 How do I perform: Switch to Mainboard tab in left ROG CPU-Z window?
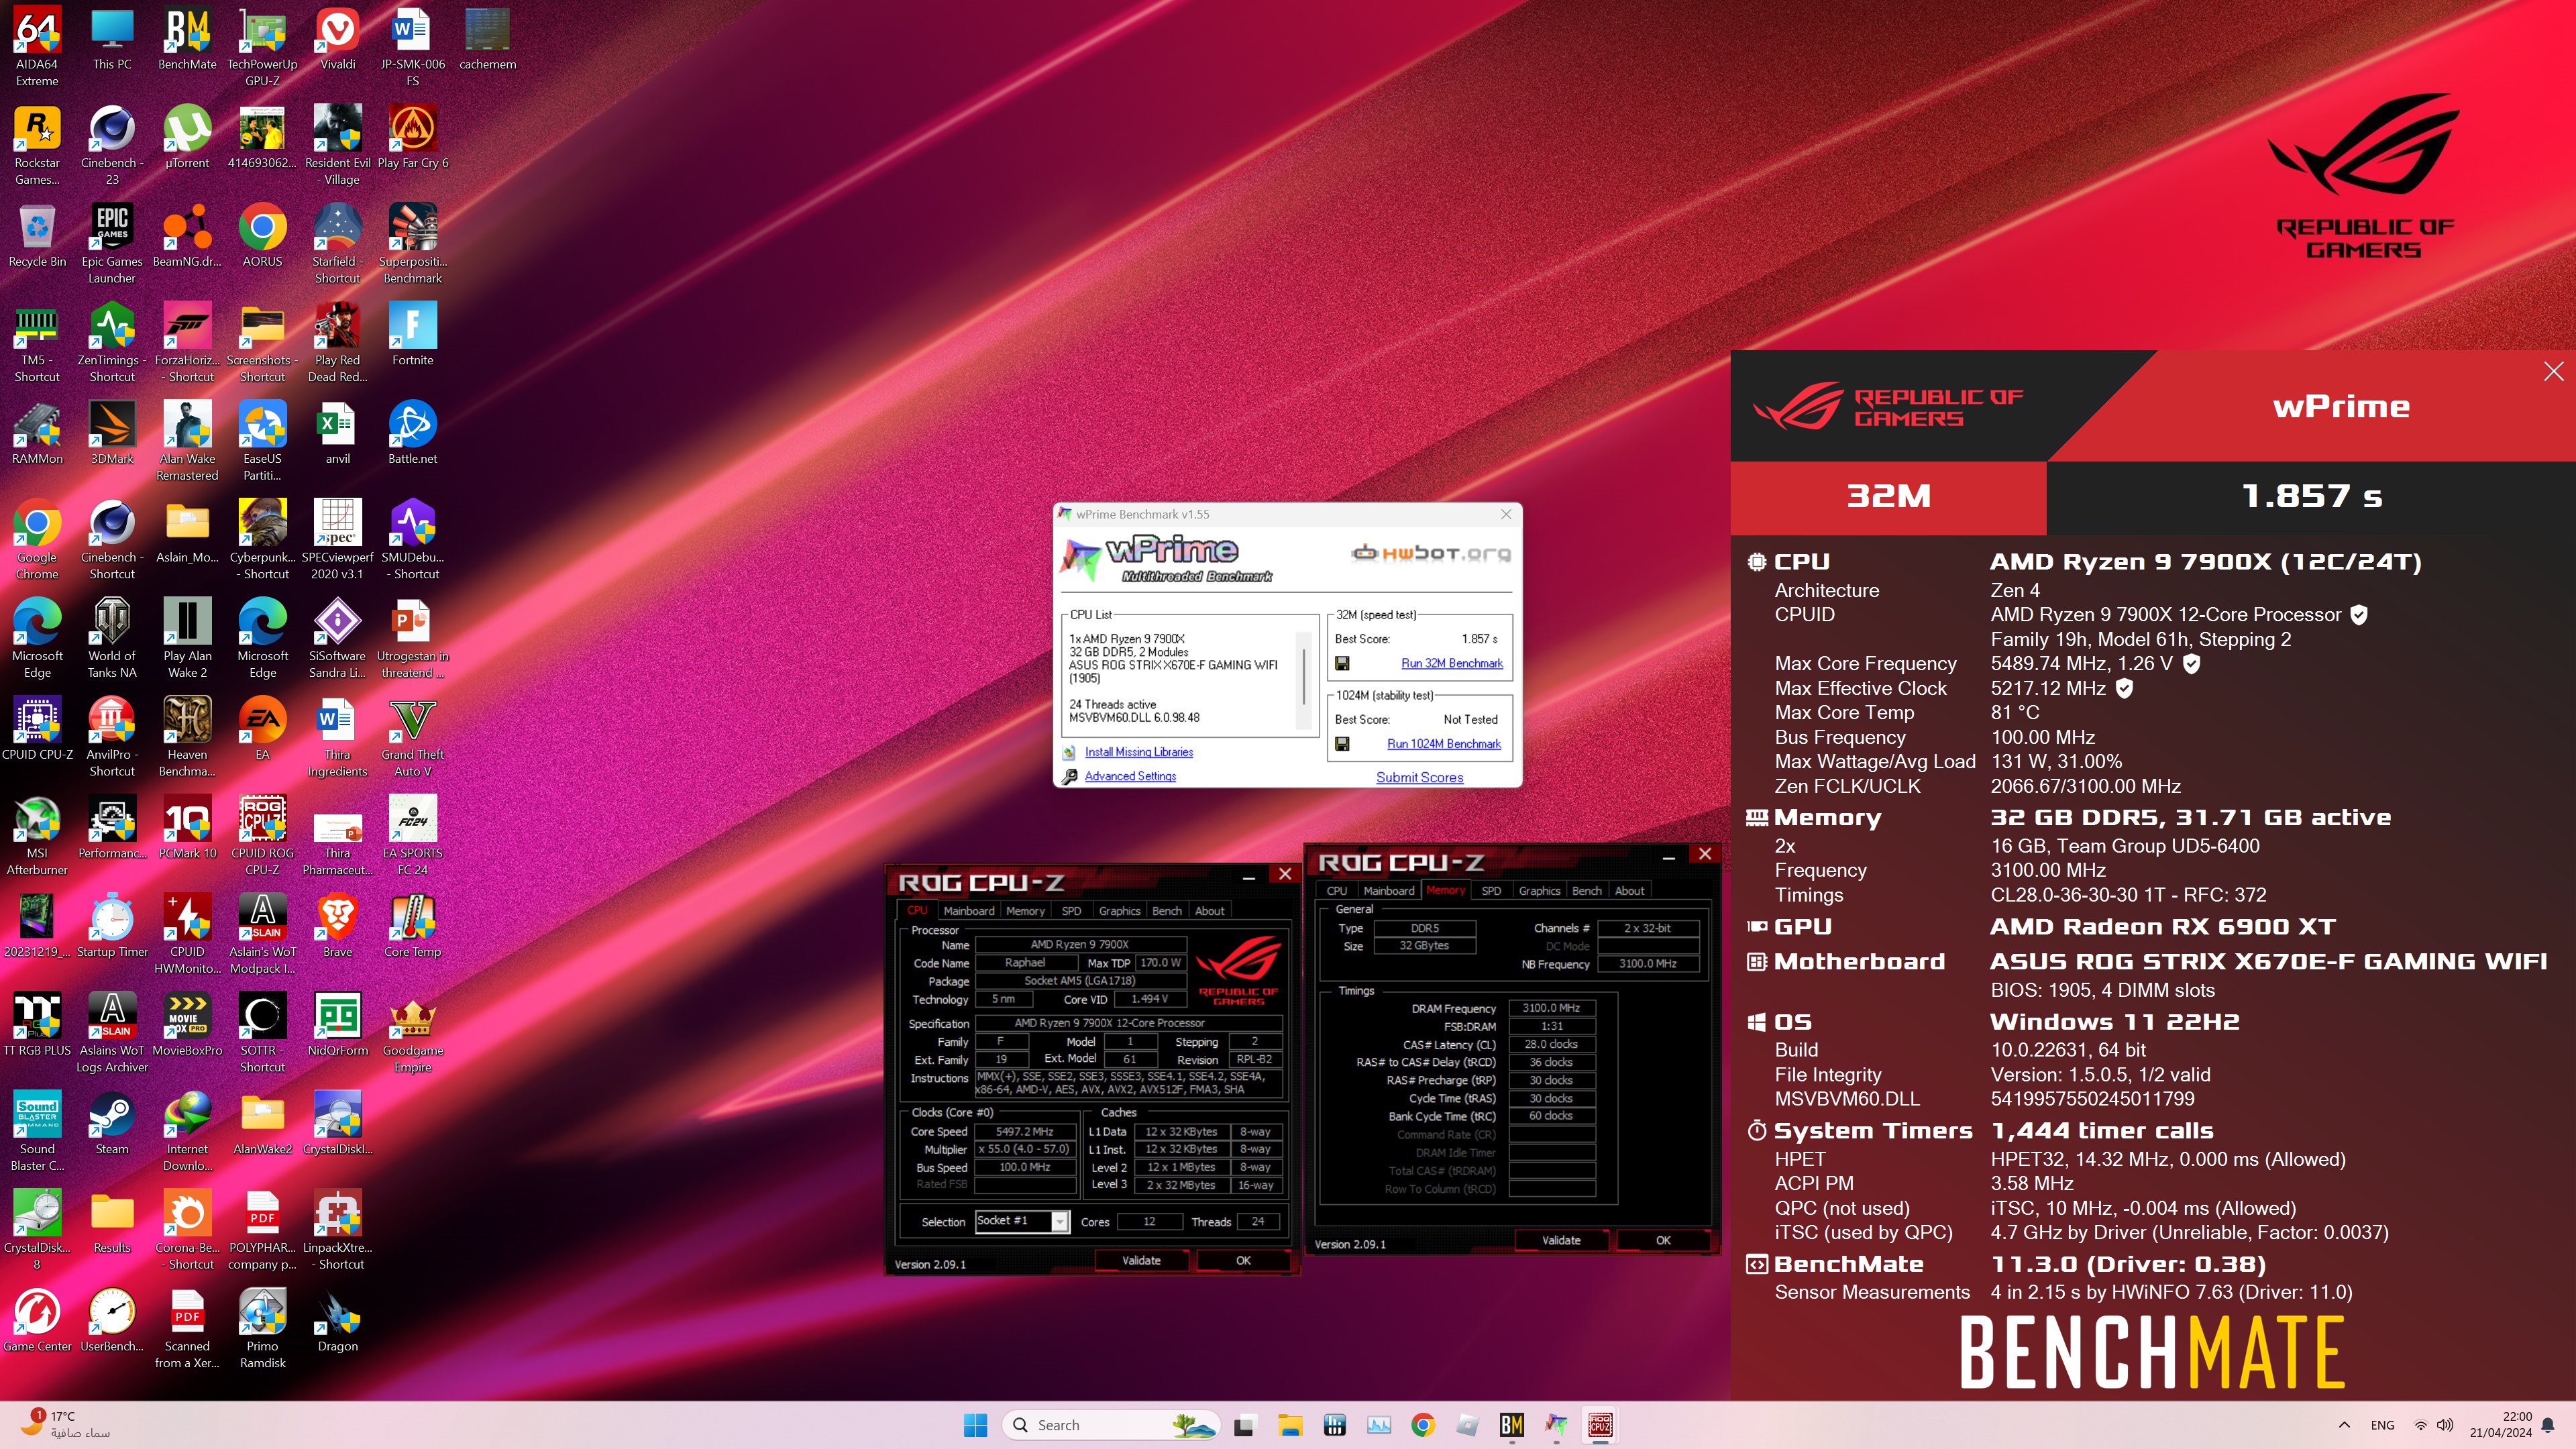pyautogui.click(x=968, y=911)
